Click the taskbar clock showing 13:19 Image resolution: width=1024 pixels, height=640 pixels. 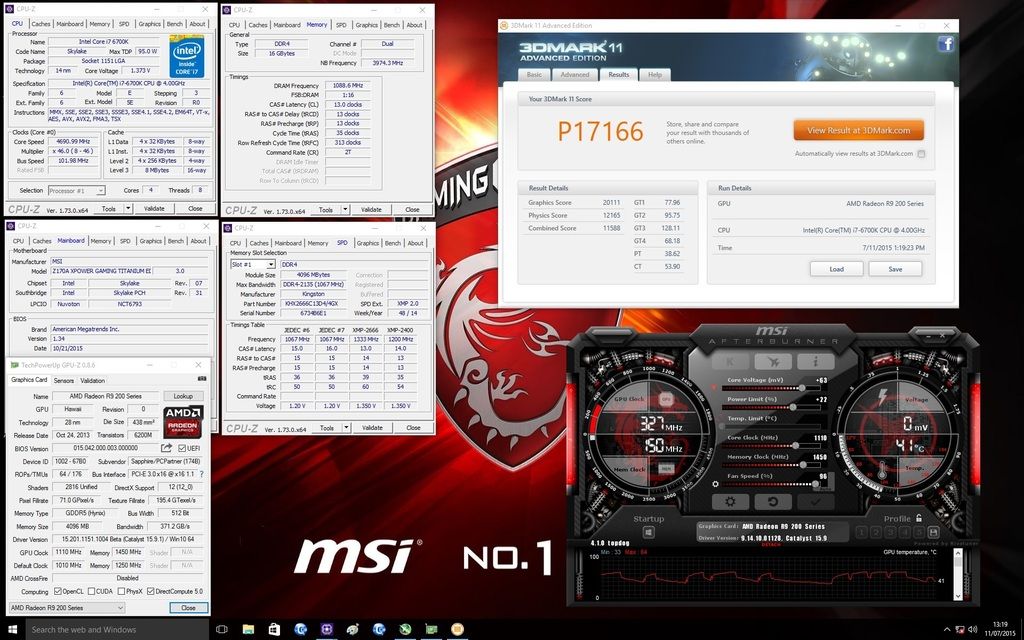pyautogui.click(x=999, y=630)
